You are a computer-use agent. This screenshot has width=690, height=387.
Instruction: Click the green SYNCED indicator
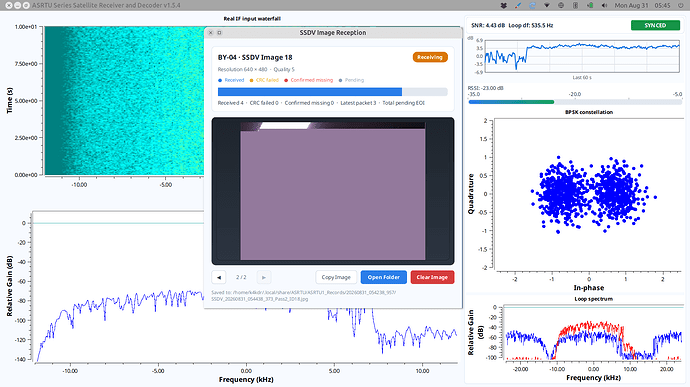[x=655, y=25]
